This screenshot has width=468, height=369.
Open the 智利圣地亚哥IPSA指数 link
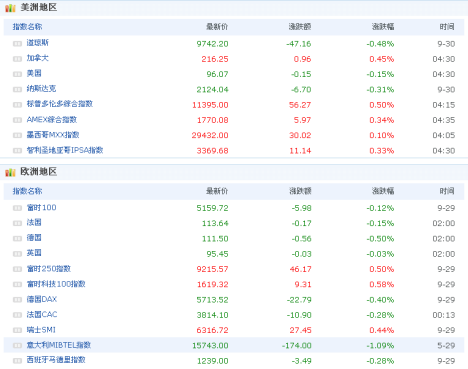(x=65, y=150)
